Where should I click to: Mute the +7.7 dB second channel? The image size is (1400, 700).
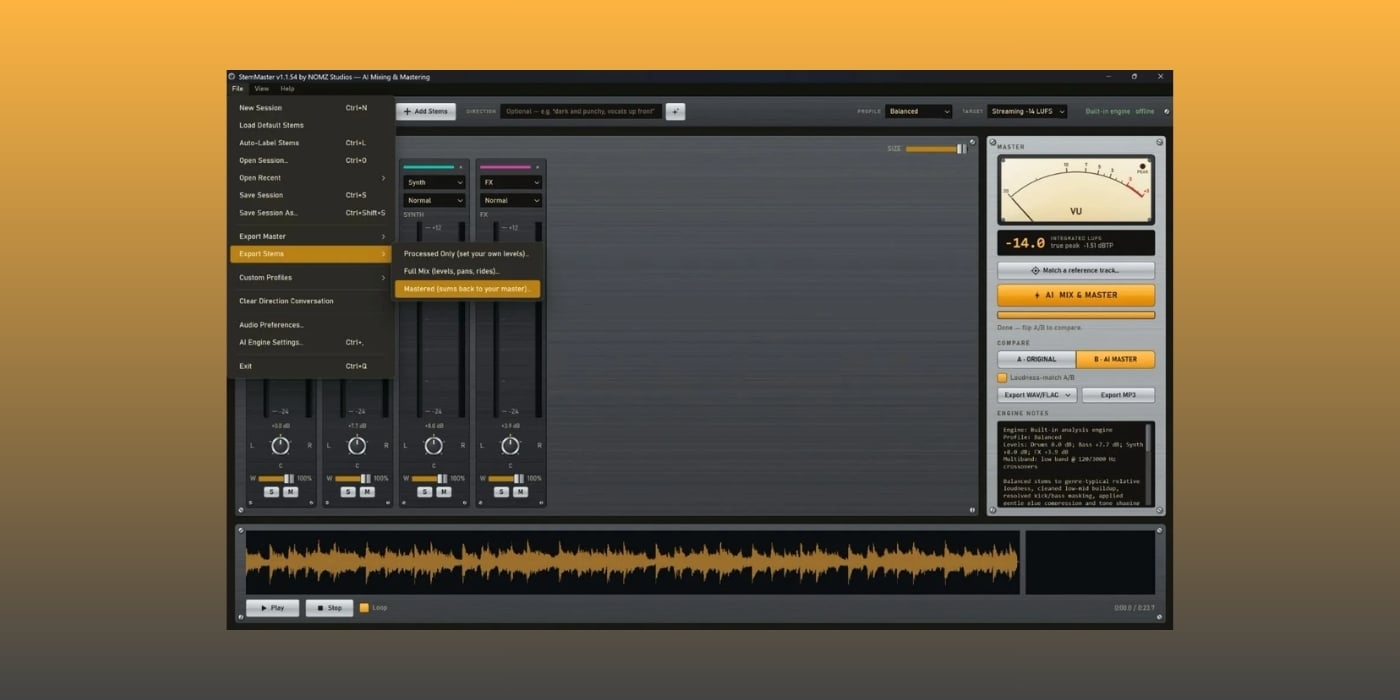tap(367, 491)
